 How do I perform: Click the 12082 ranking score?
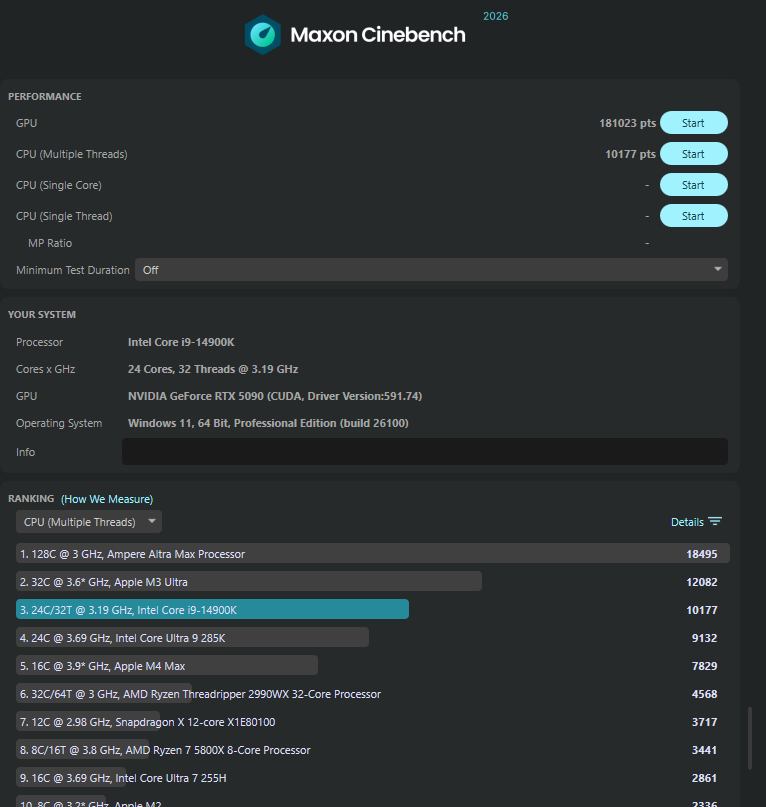click(702, 582)
